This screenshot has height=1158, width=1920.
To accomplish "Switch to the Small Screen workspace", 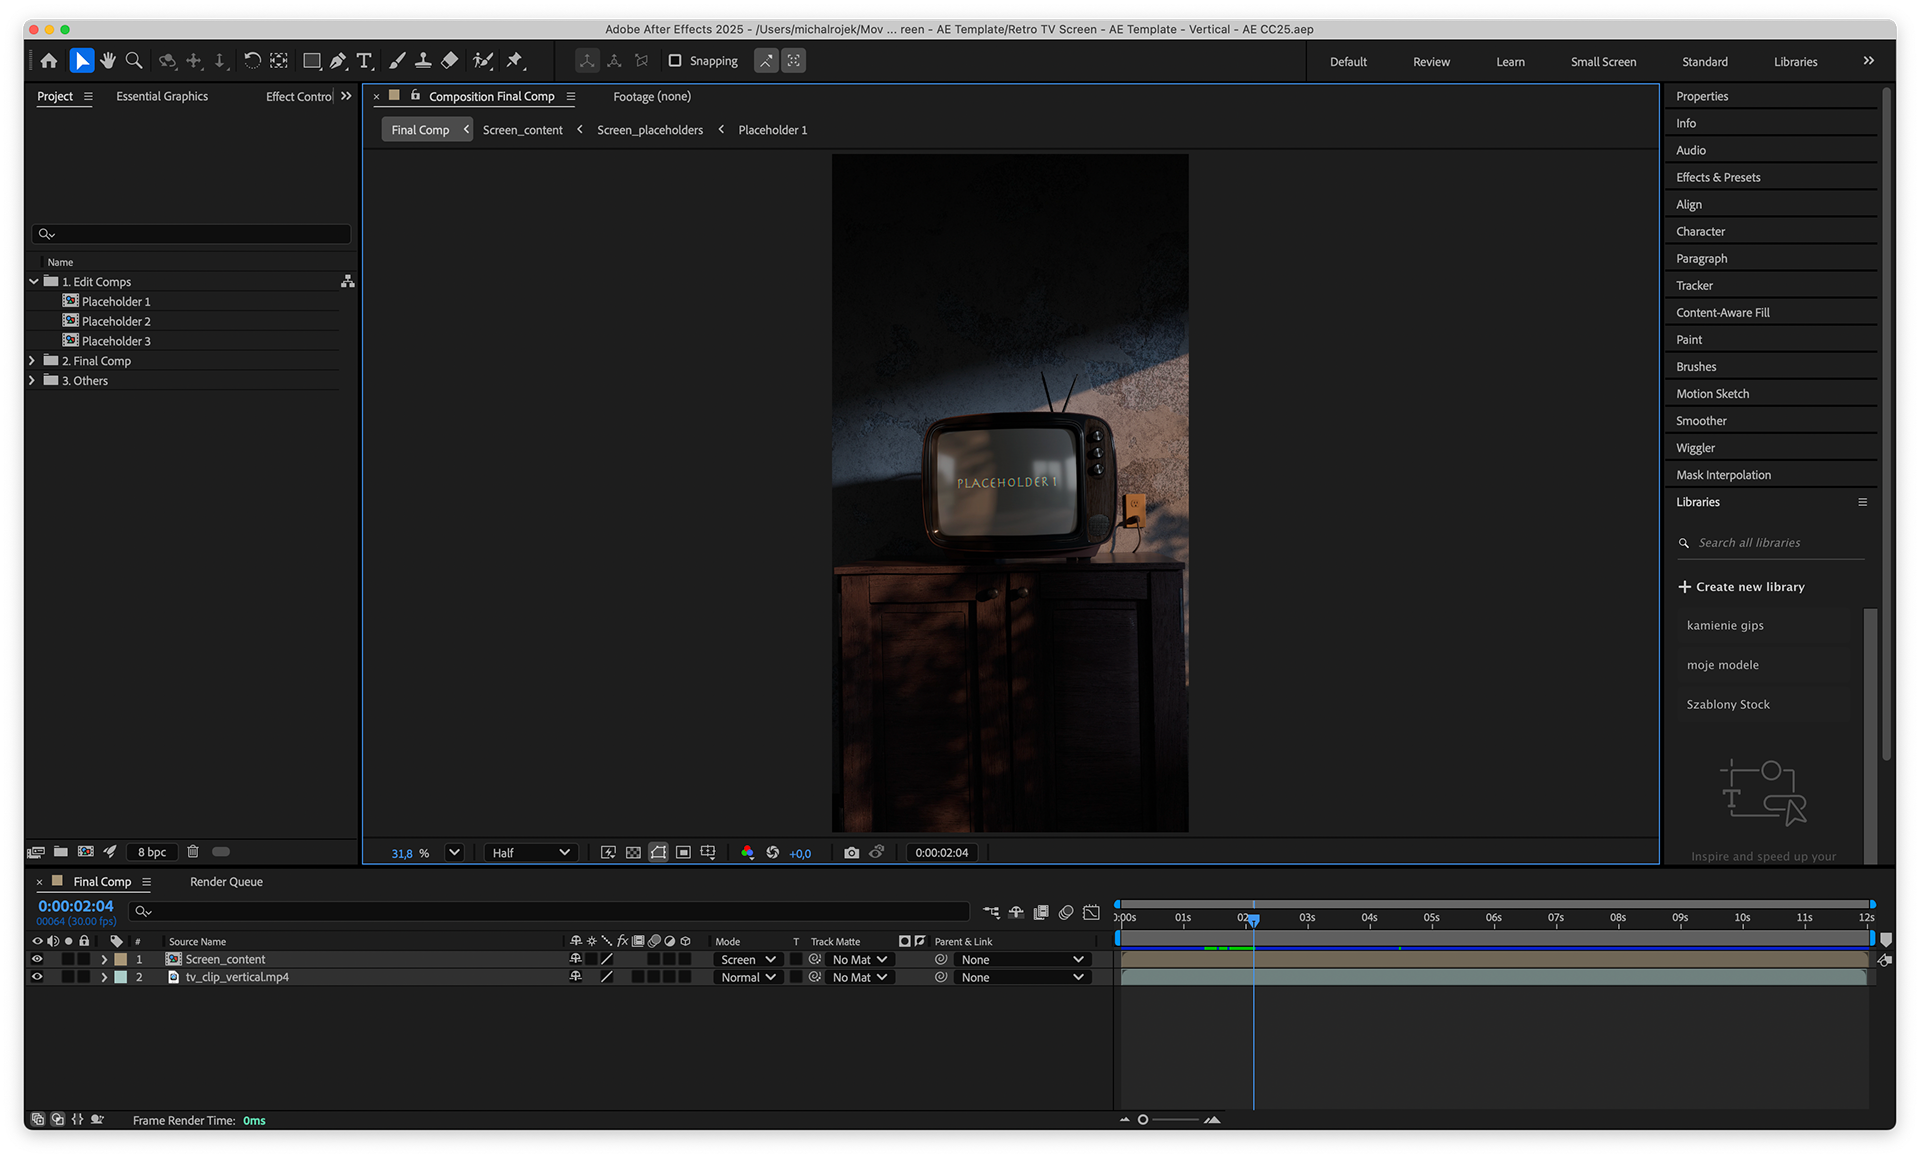I will (x=1603, y=62).
